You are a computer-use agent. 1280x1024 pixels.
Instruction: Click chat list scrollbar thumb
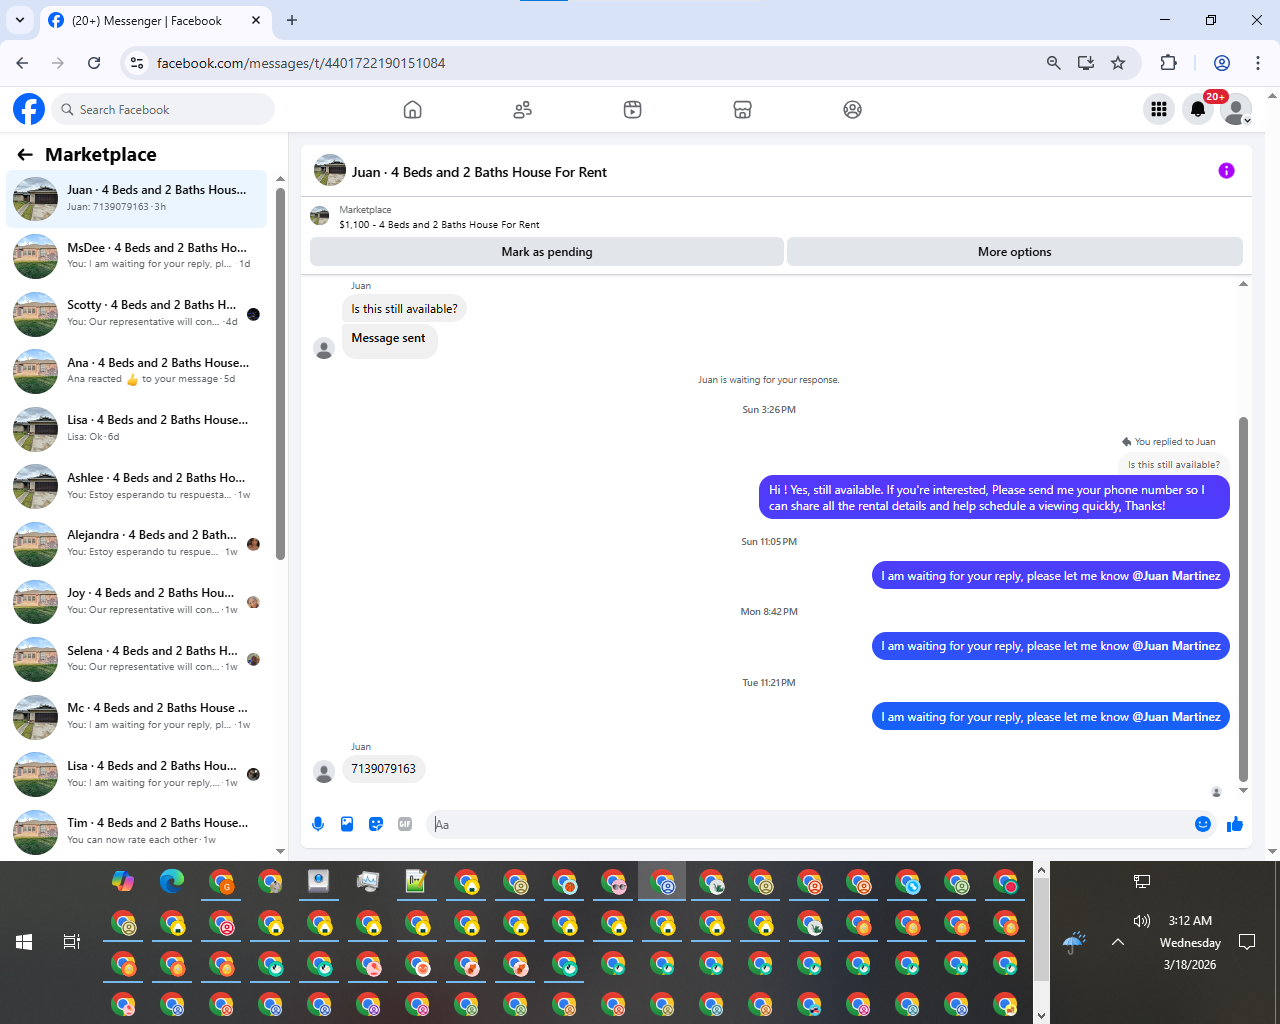[x=280, y=374]
